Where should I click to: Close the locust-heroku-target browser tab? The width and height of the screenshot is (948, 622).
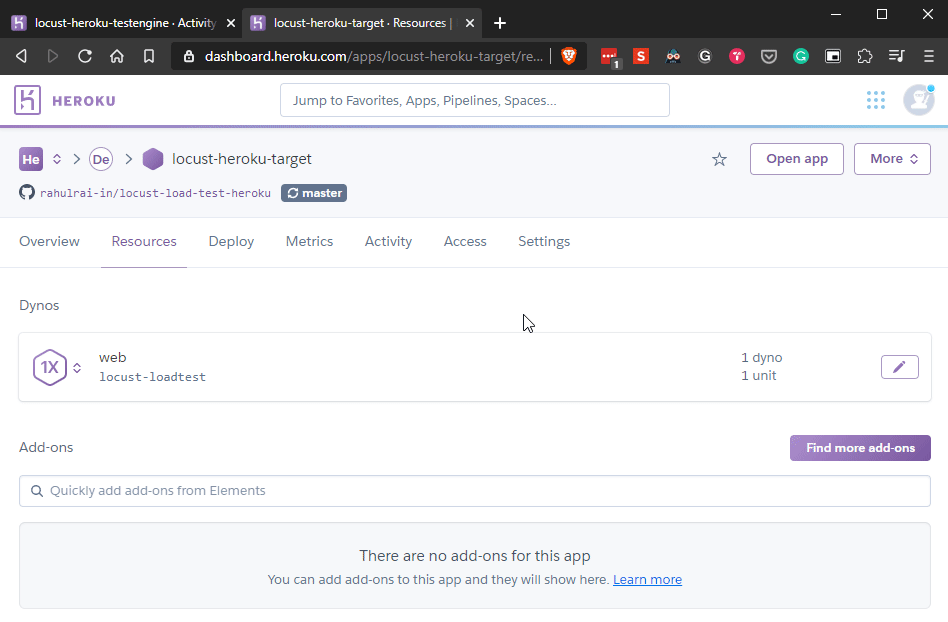[x=470, y=23]
